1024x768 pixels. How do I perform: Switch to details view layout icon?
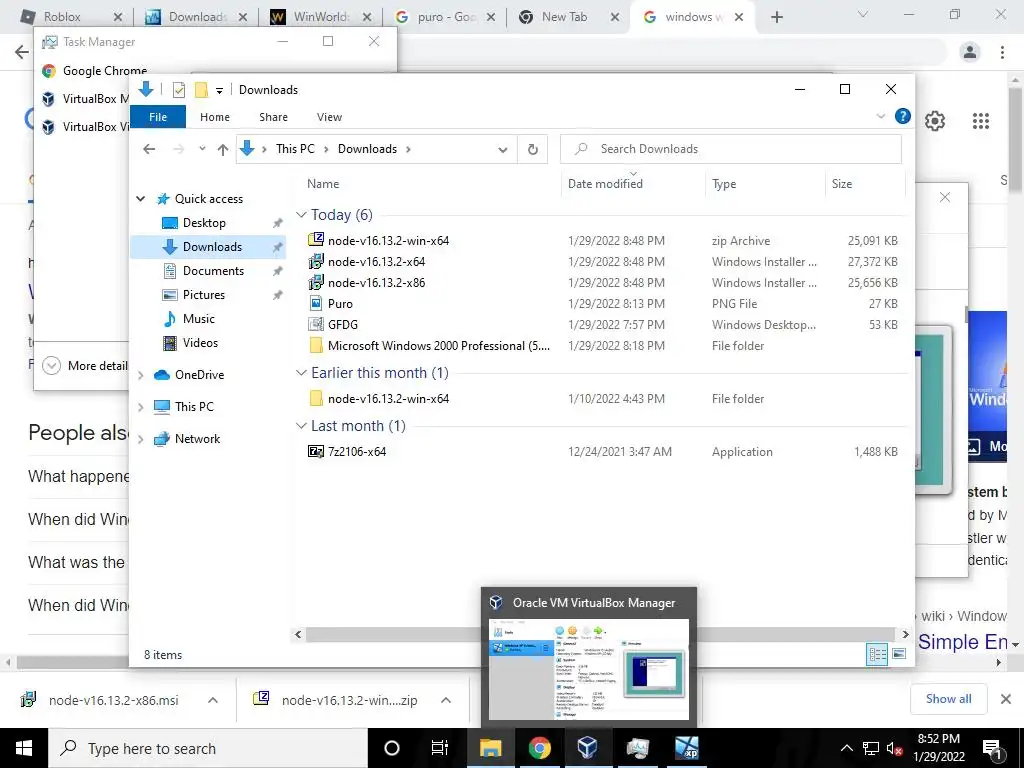click(877, 654)
